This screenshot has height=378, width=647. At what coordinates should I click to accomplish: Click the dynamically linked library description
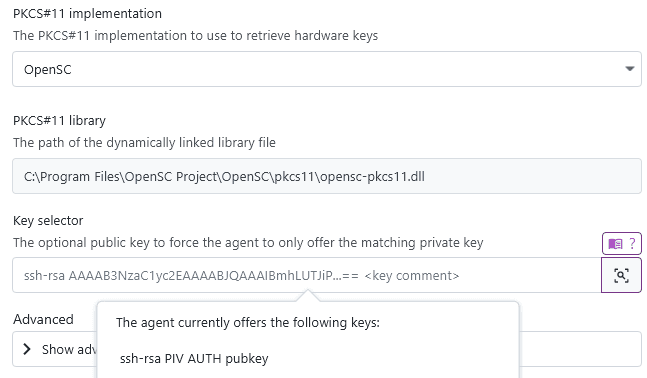[x=144, y=142]
